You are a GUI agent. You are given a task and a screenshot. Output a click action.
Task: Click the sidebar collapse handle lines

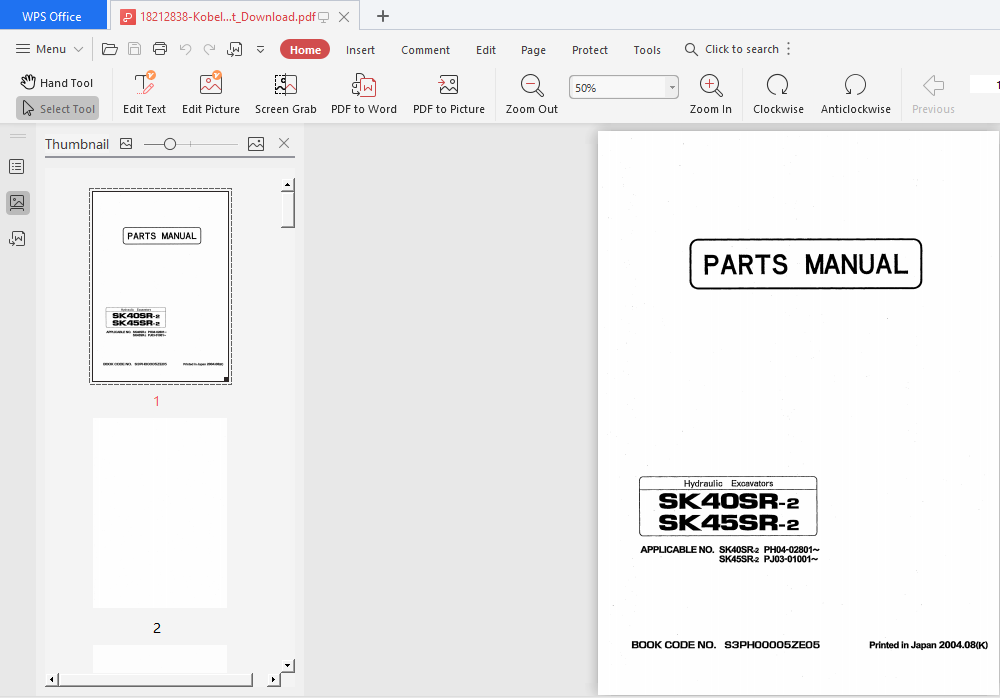[18, 136]
